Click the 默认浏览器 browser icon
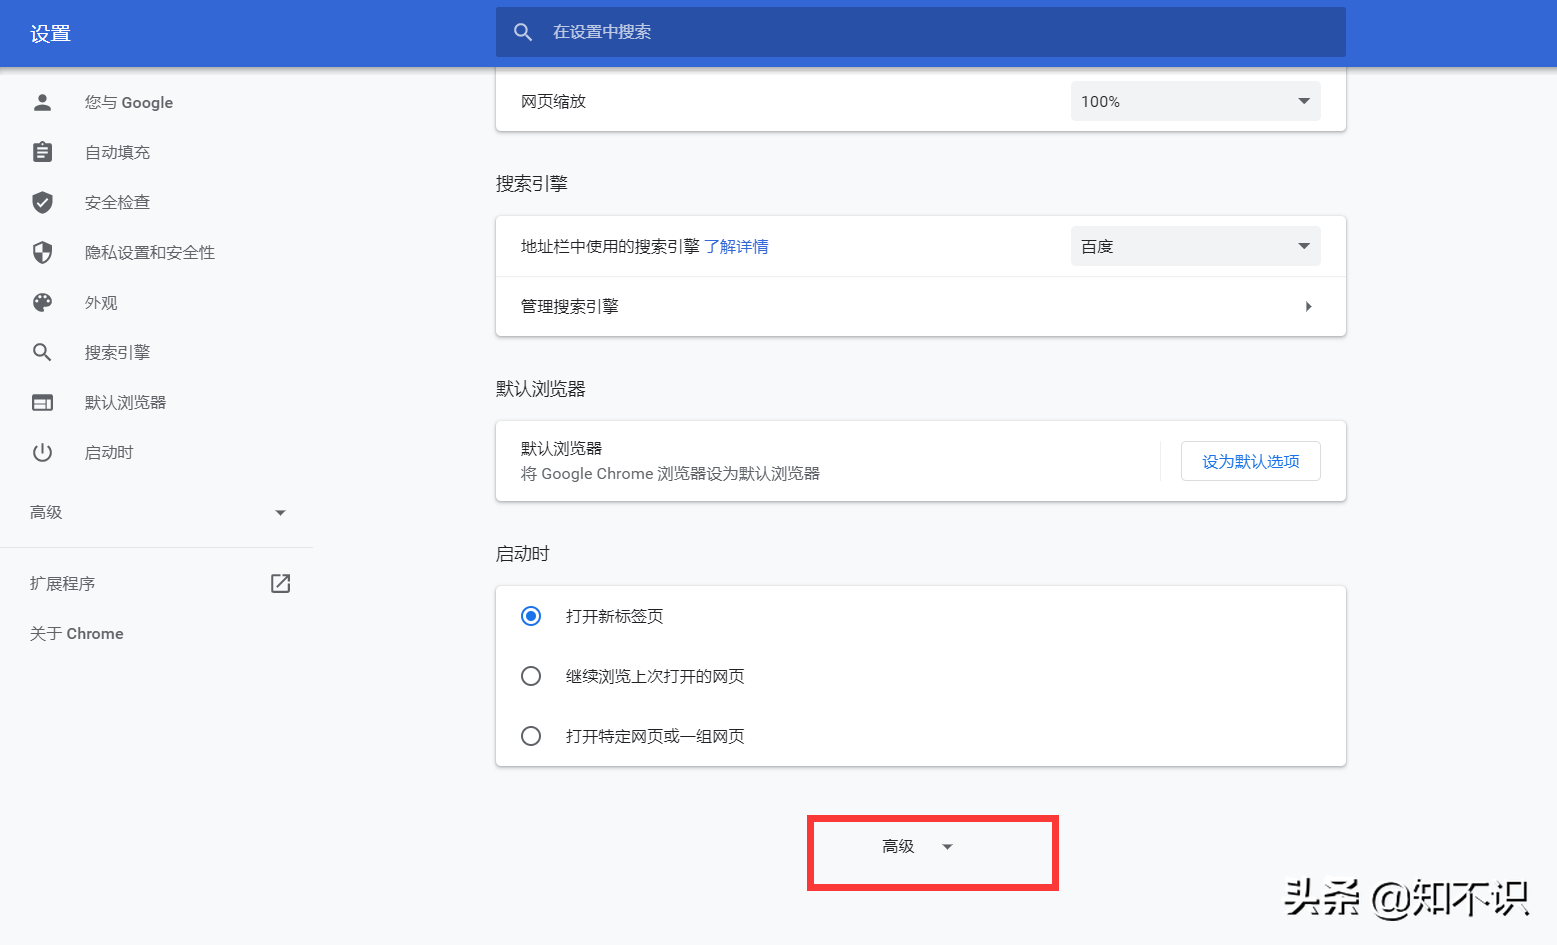The width and height of the screenshot is (1557, 945). pos(42,401)
